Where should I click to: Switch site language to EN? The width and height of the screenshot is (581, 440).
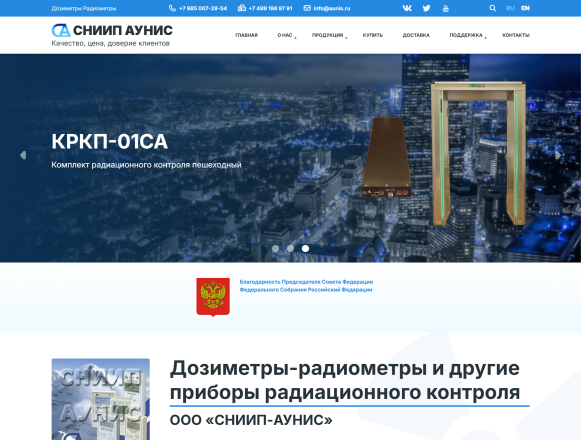pyautogui.click(x=525, y=8)
